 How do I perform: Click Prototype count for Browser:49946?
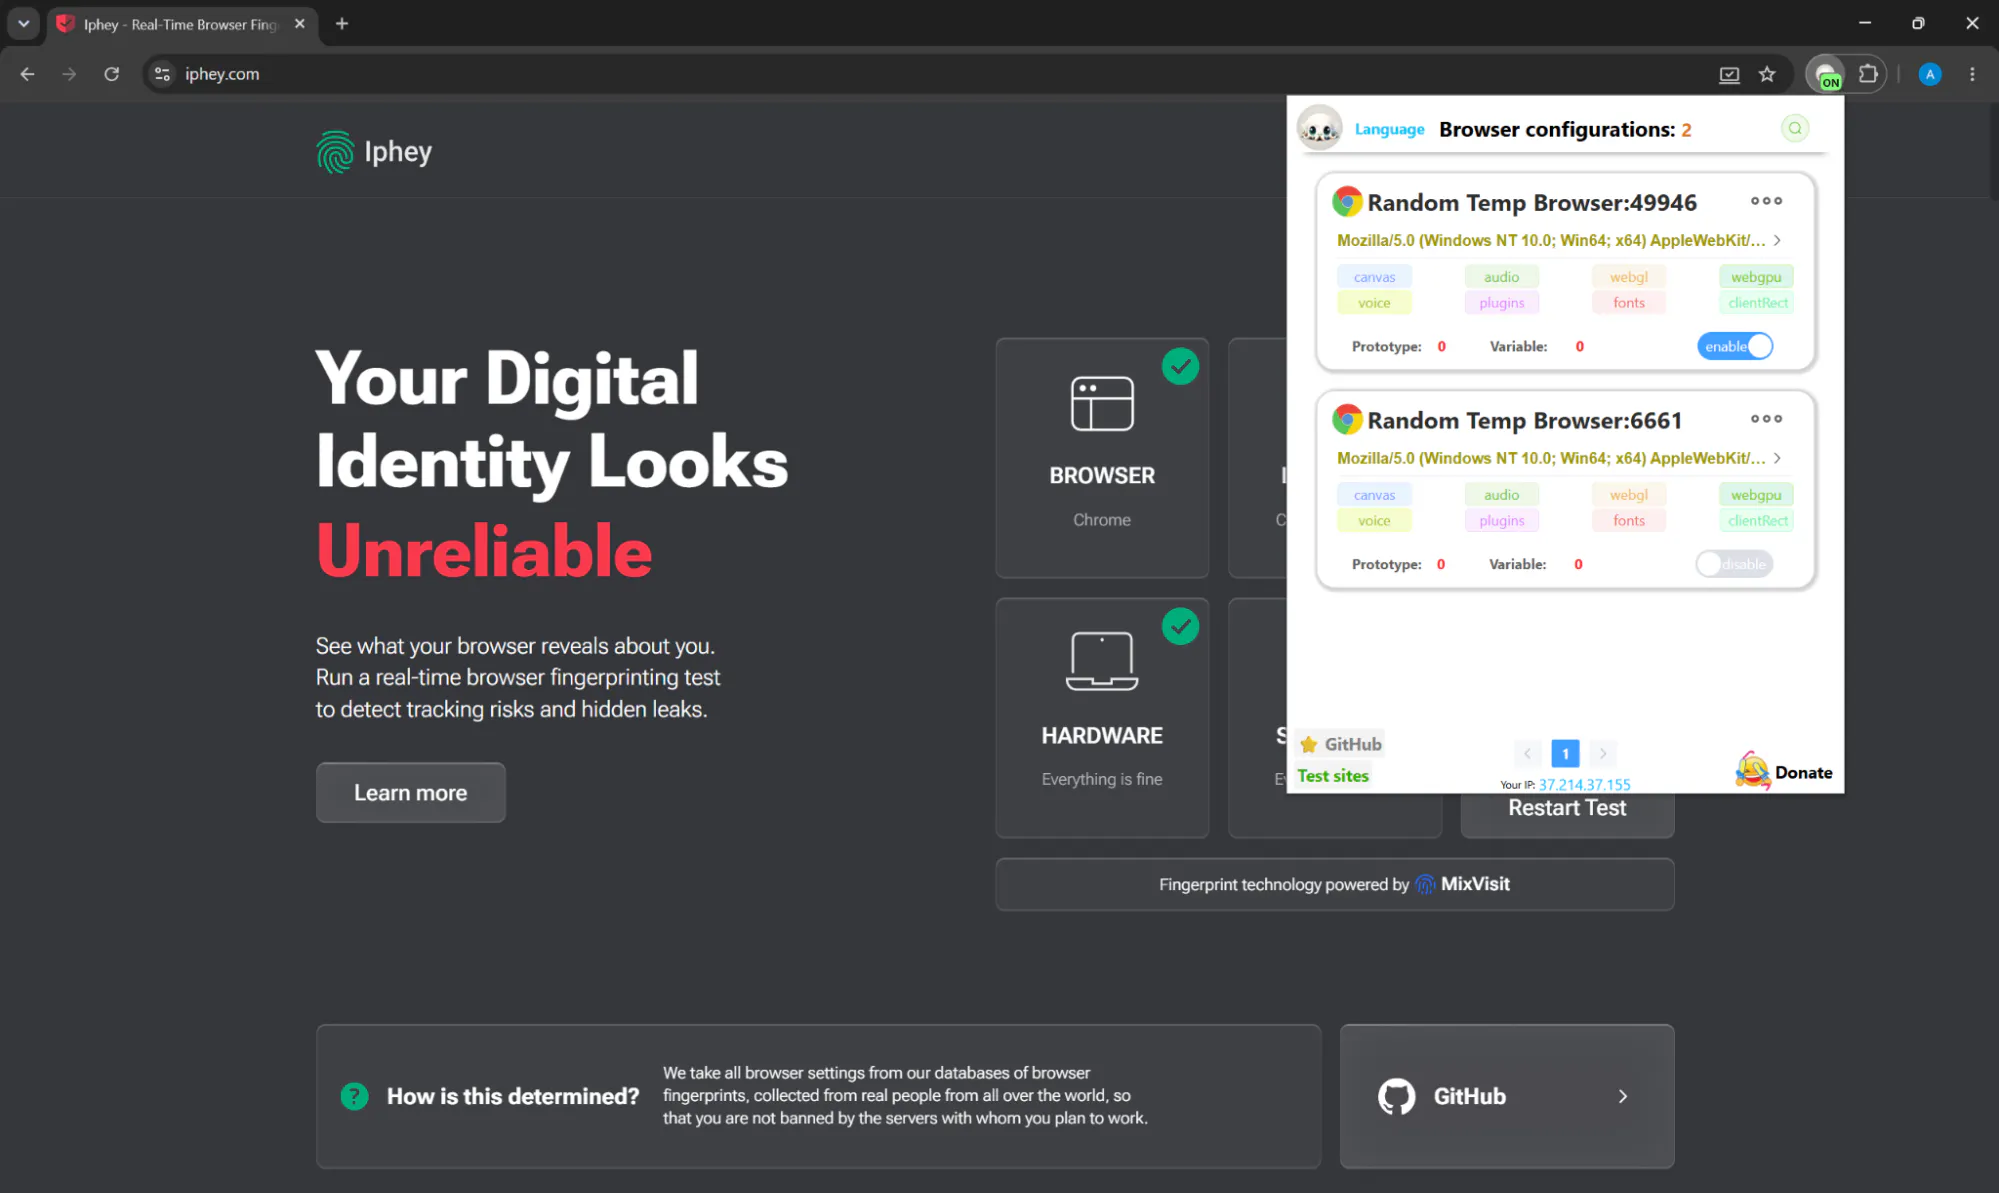(x=1441, y=347)
